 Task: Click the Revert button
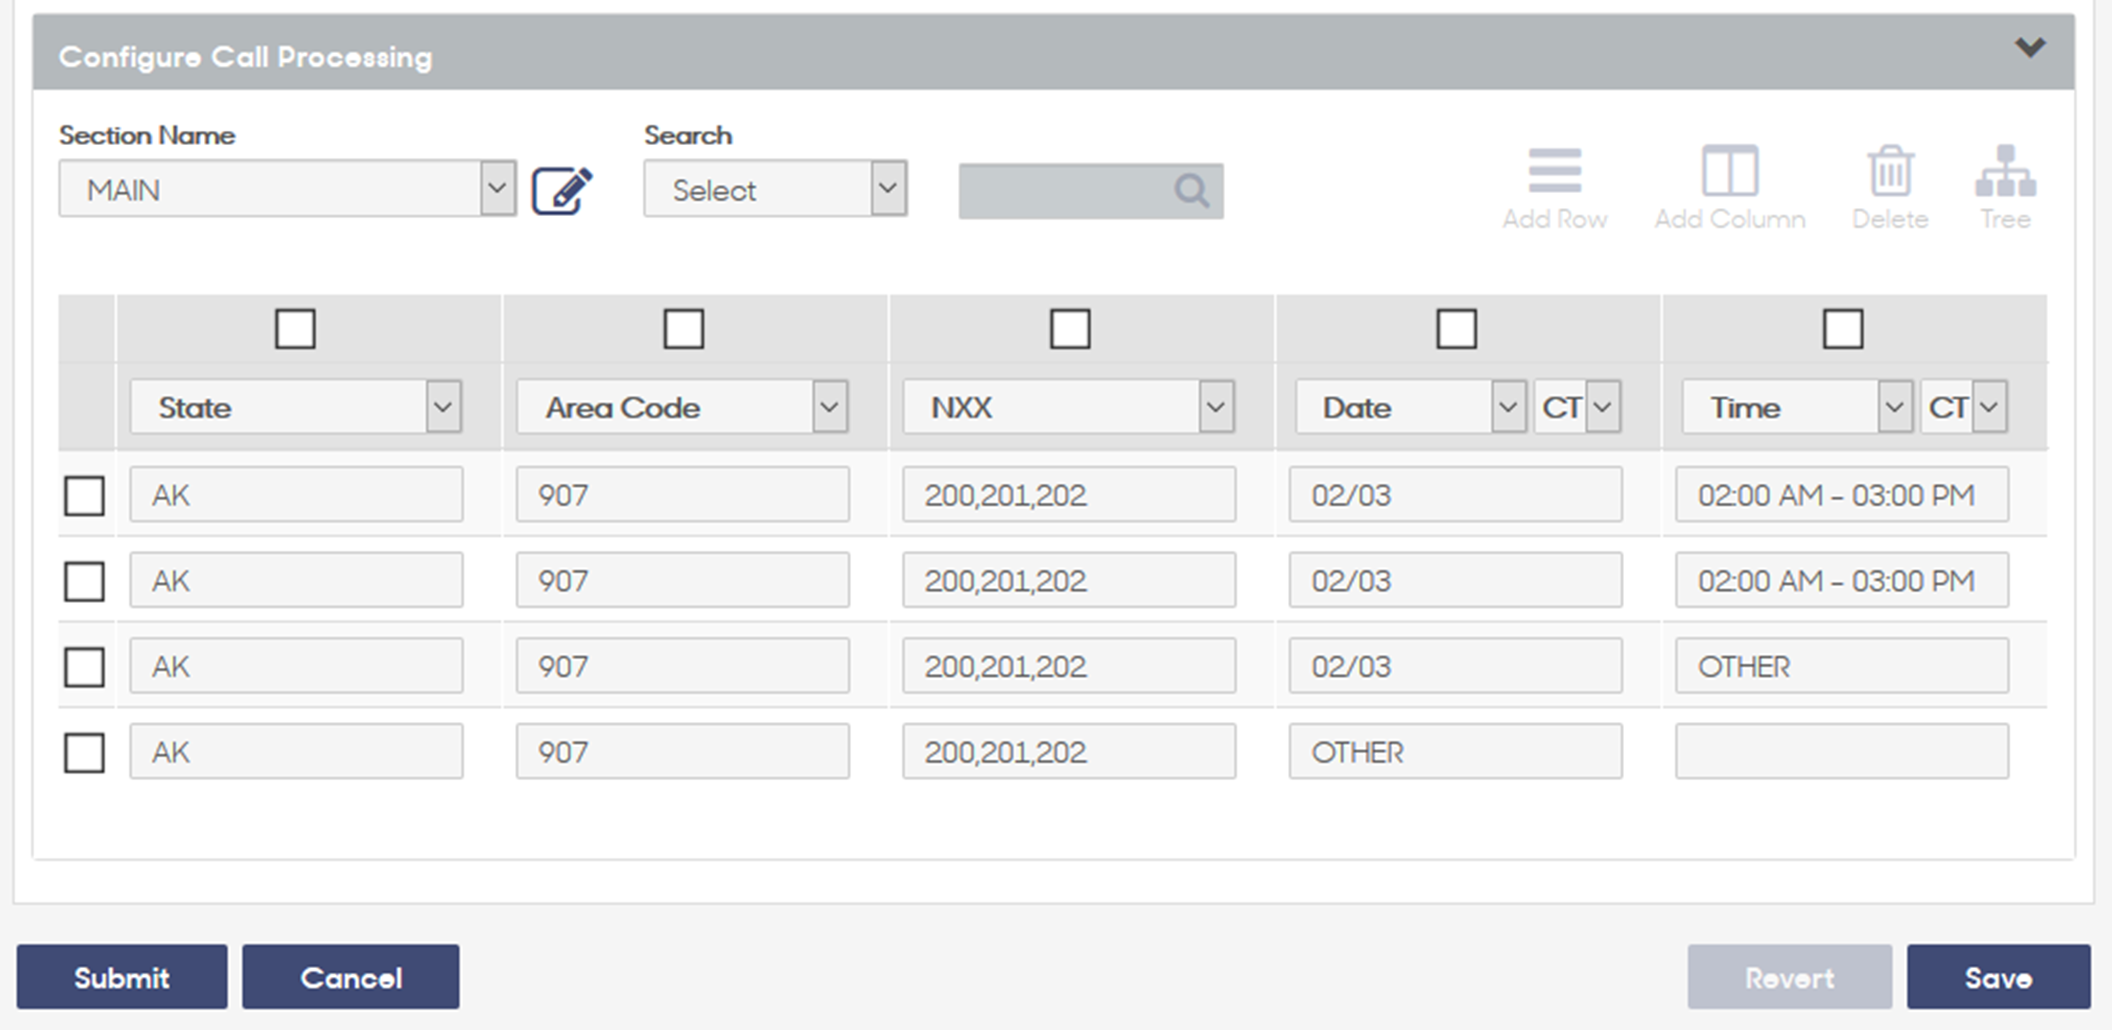(1790, 977)
